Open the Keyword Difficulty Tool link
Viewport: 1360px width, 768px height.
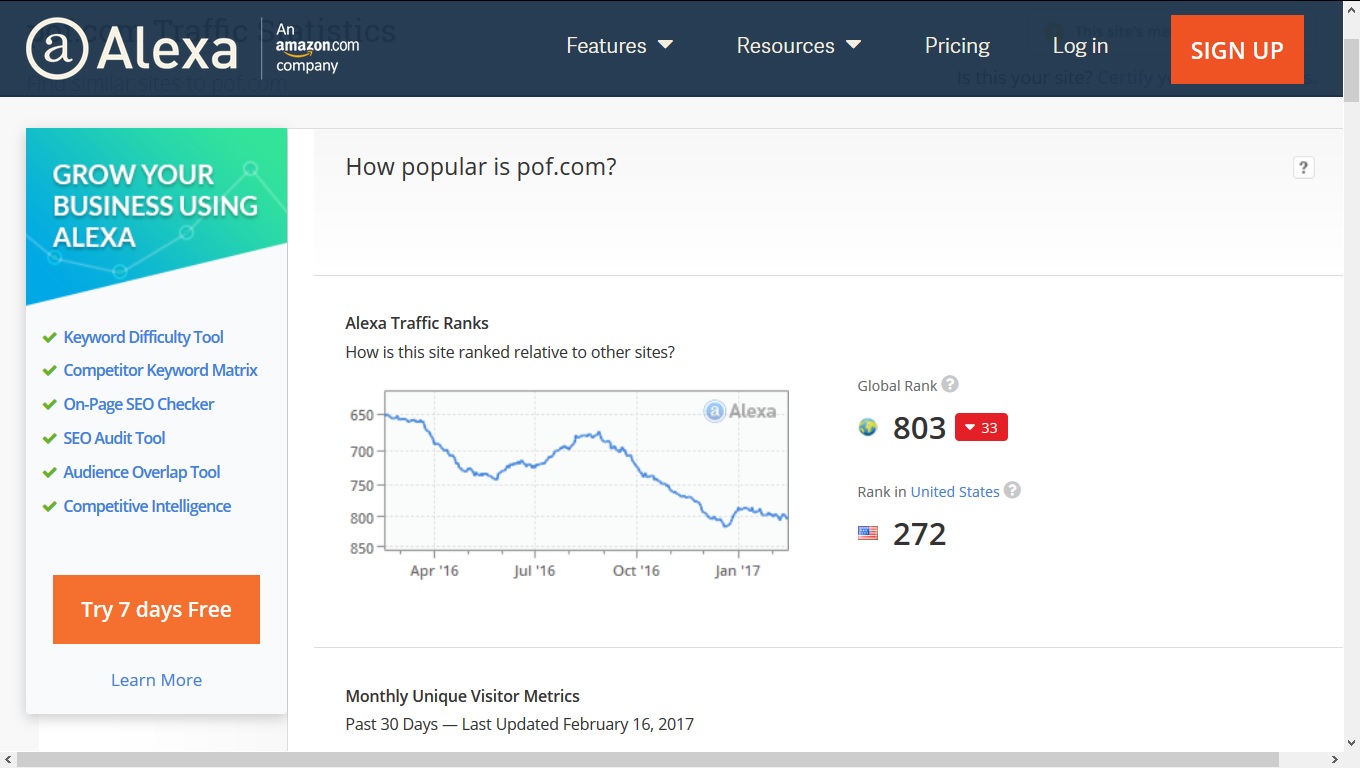(143, 337)
